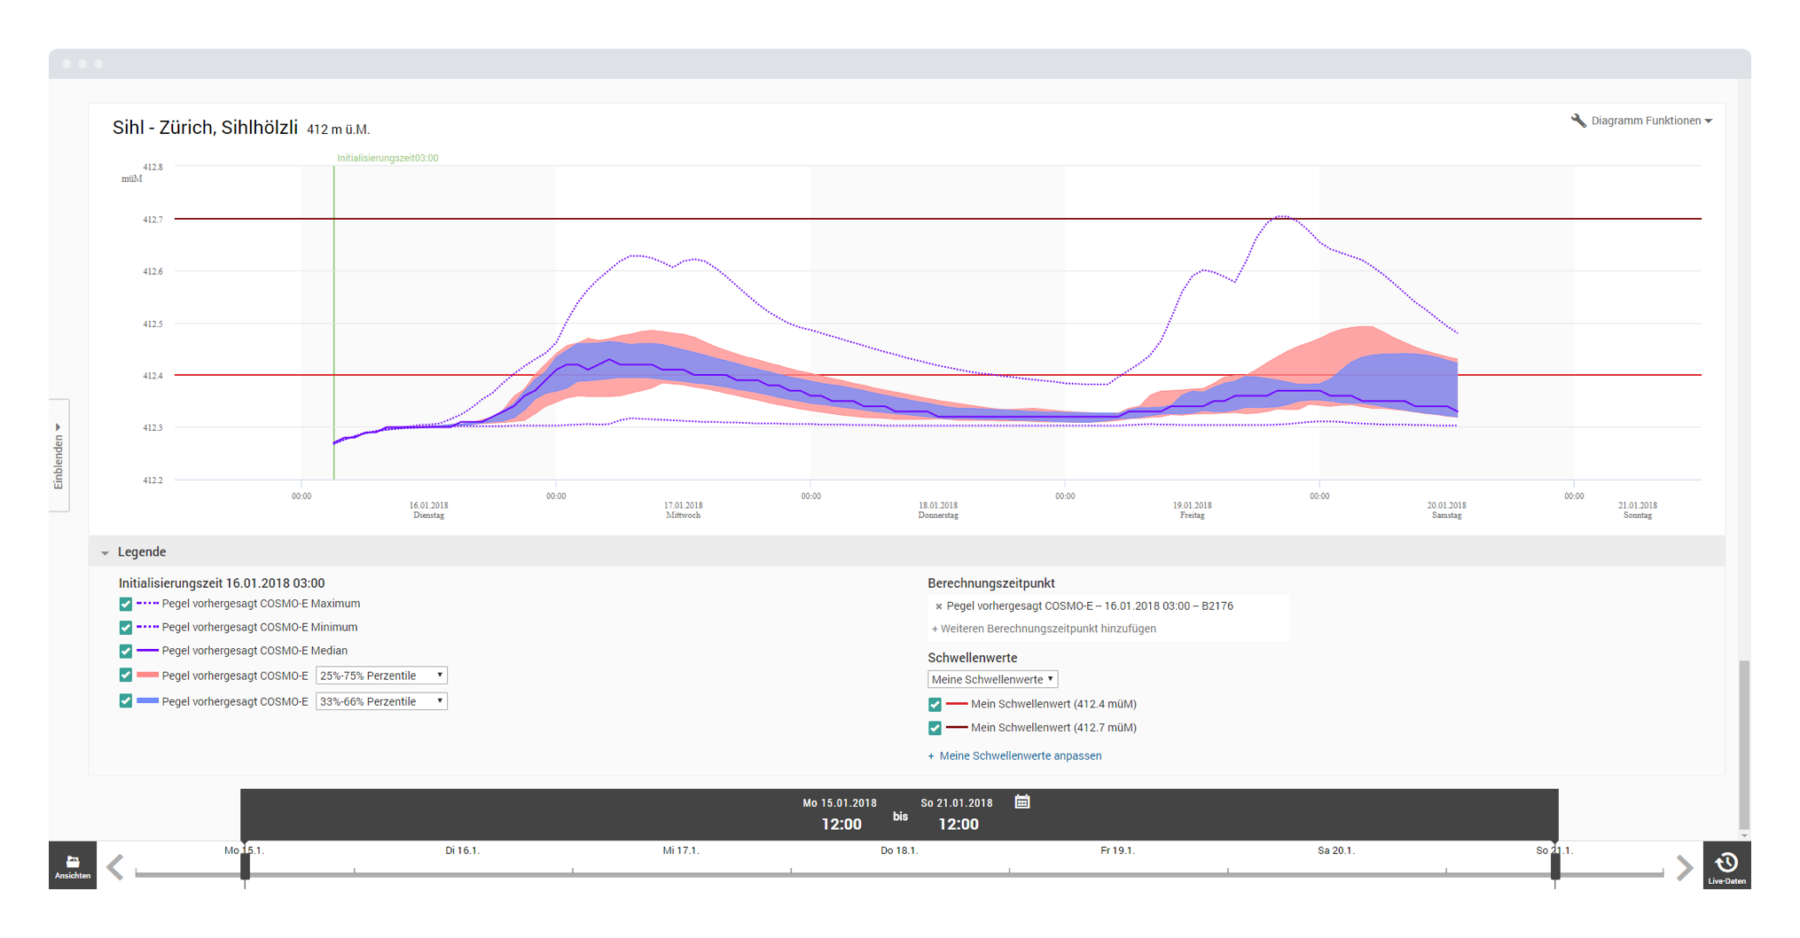Toggle Schwellenwert 412.7 müM checkbox

935,729
